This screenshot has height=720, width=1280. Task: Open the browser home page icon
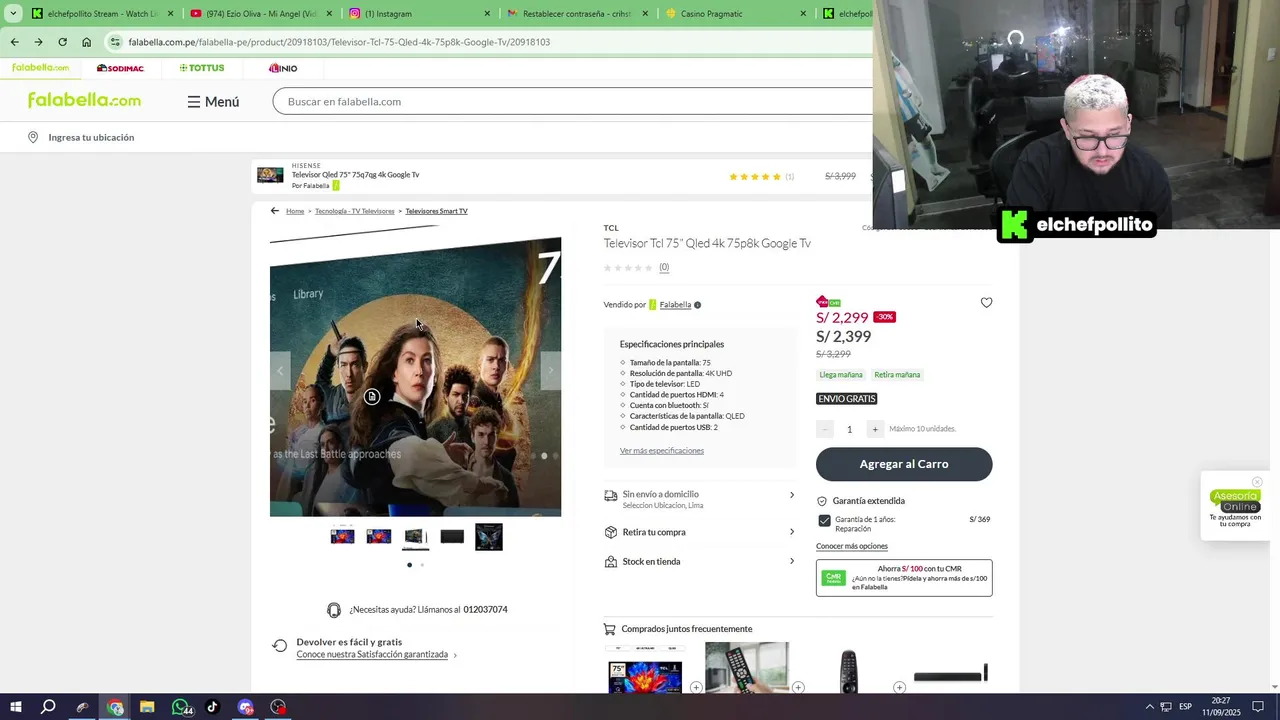(87, 42)
